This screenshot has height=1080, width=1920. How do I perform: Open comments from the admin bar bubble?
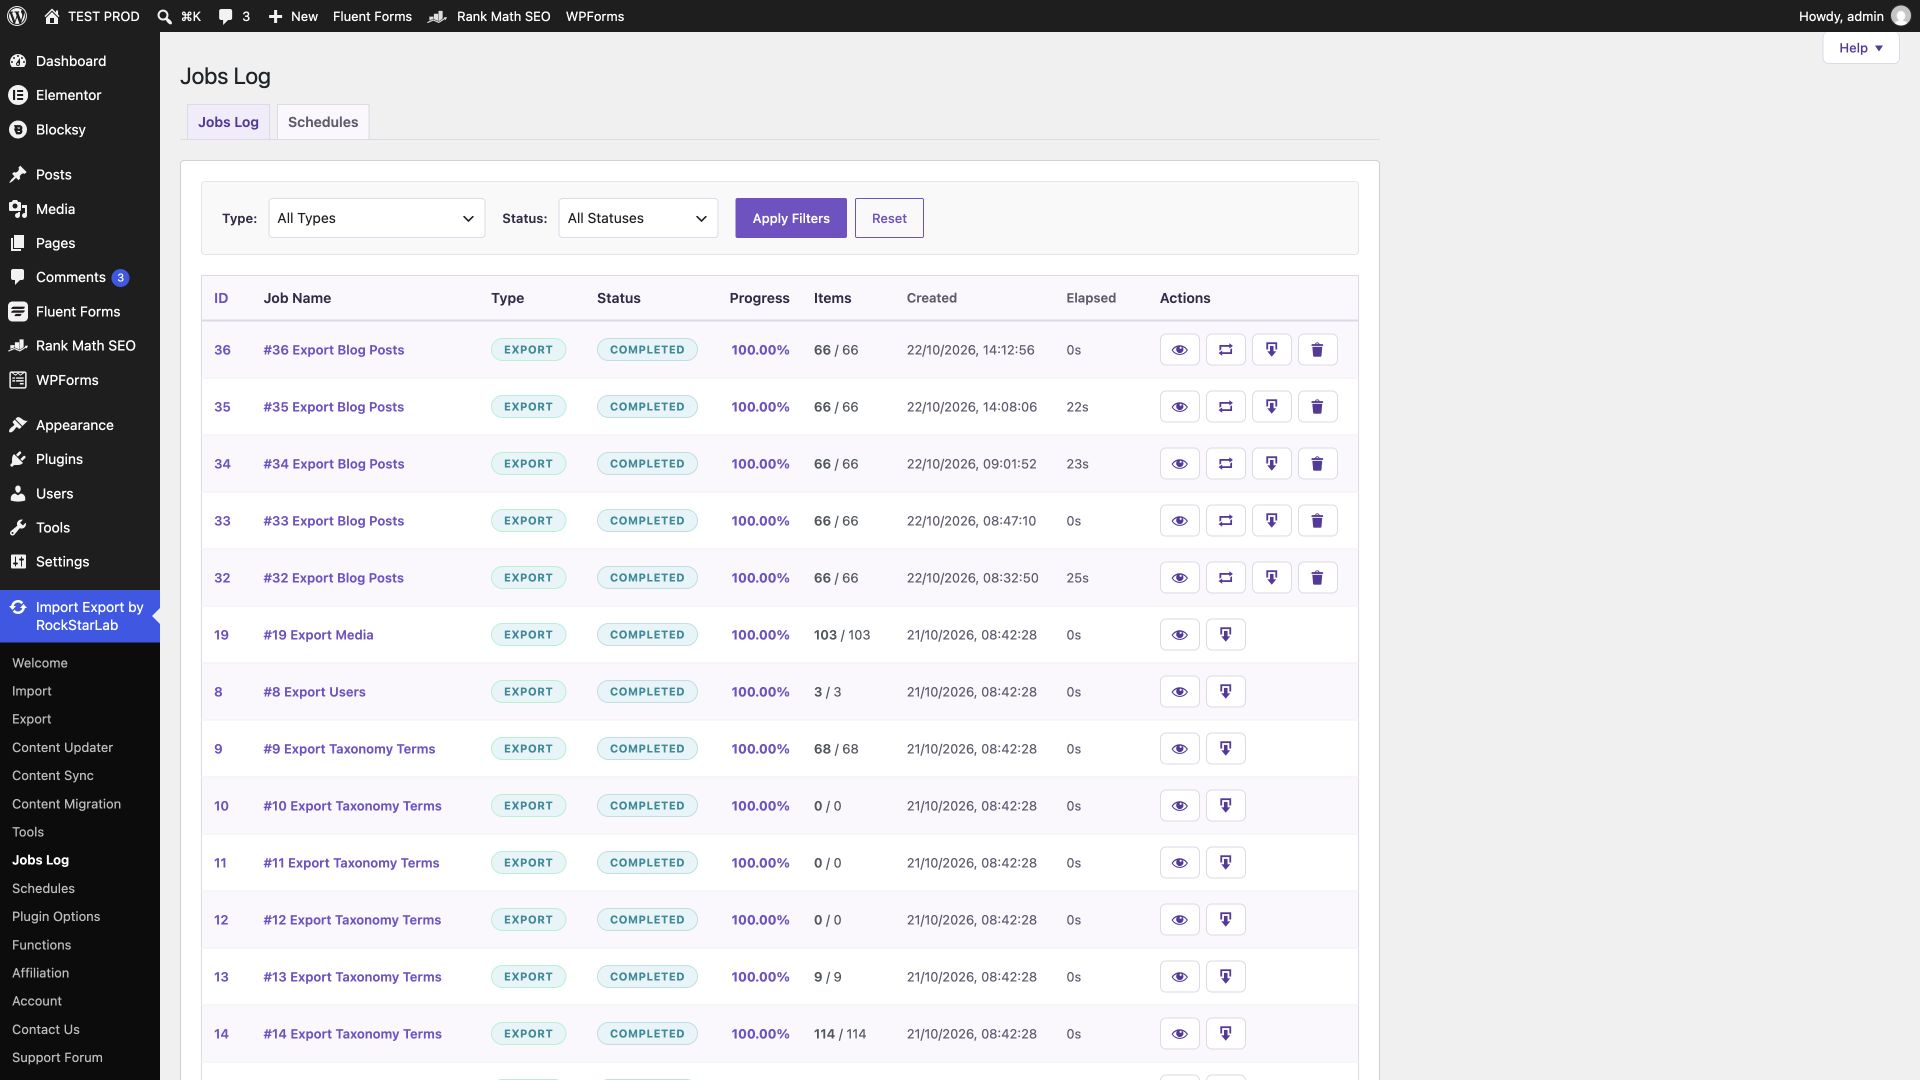tap(234, 16)
